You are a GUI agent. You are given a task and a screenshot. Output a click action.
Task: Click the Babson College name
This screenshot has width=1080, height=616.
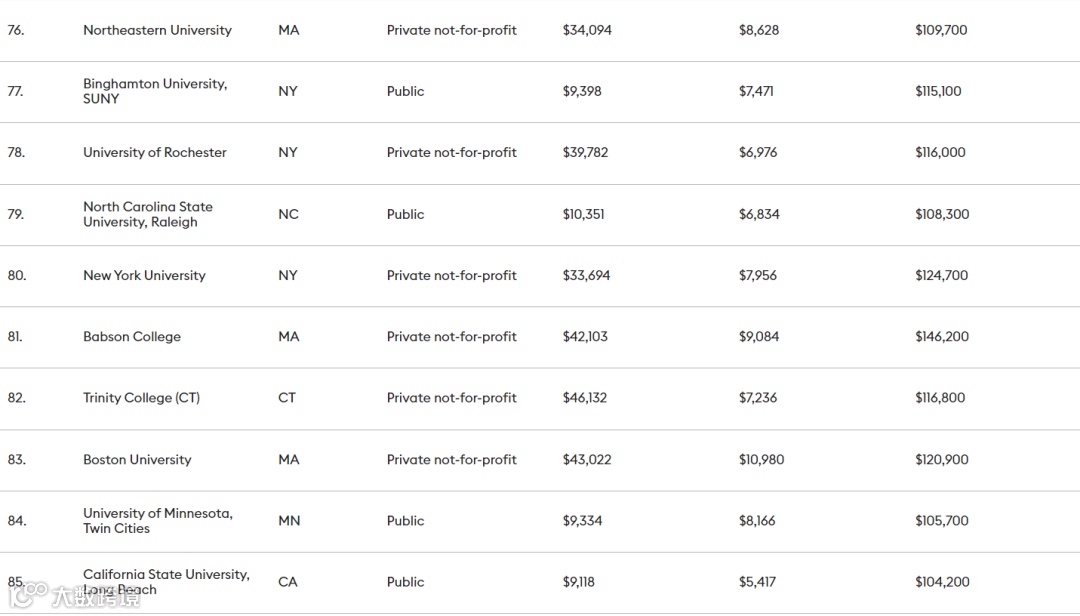(x=132, y=336)
